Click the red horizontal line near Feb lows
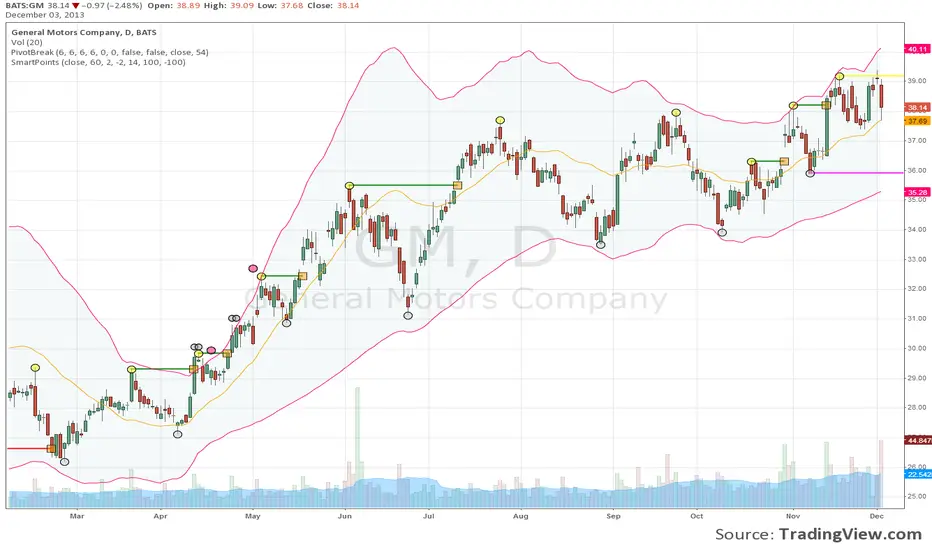932x550 pixels. coord(27,448)
